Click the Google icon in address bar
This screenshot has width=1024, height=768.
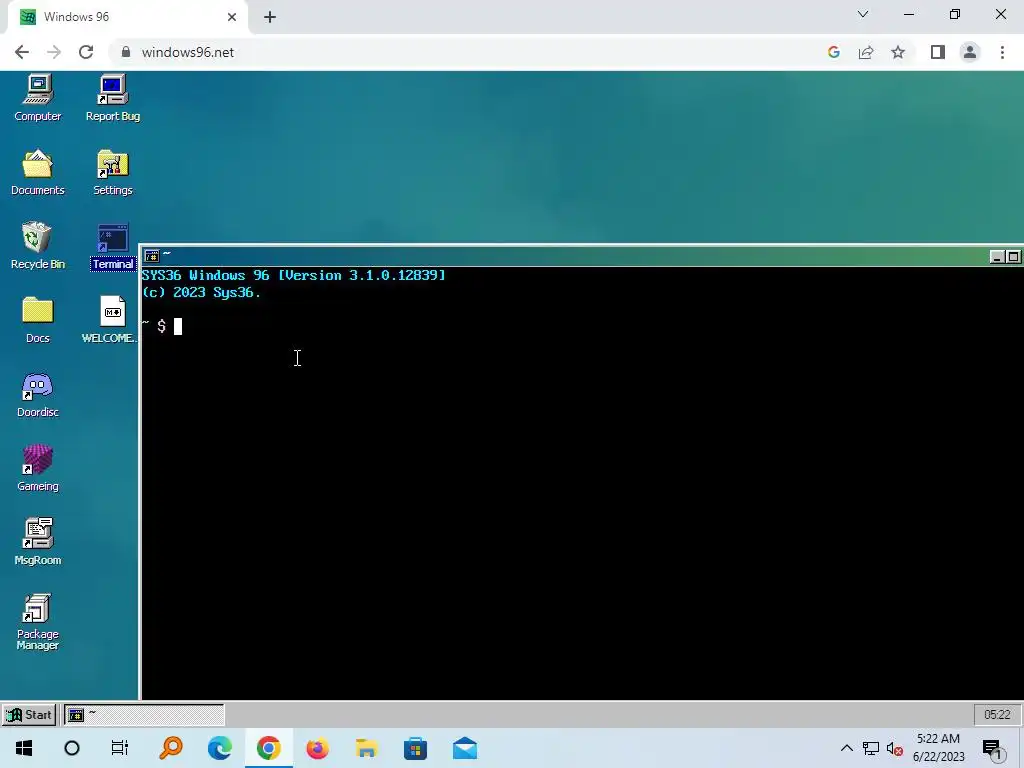pyautogui.click(x=833, y=52)
